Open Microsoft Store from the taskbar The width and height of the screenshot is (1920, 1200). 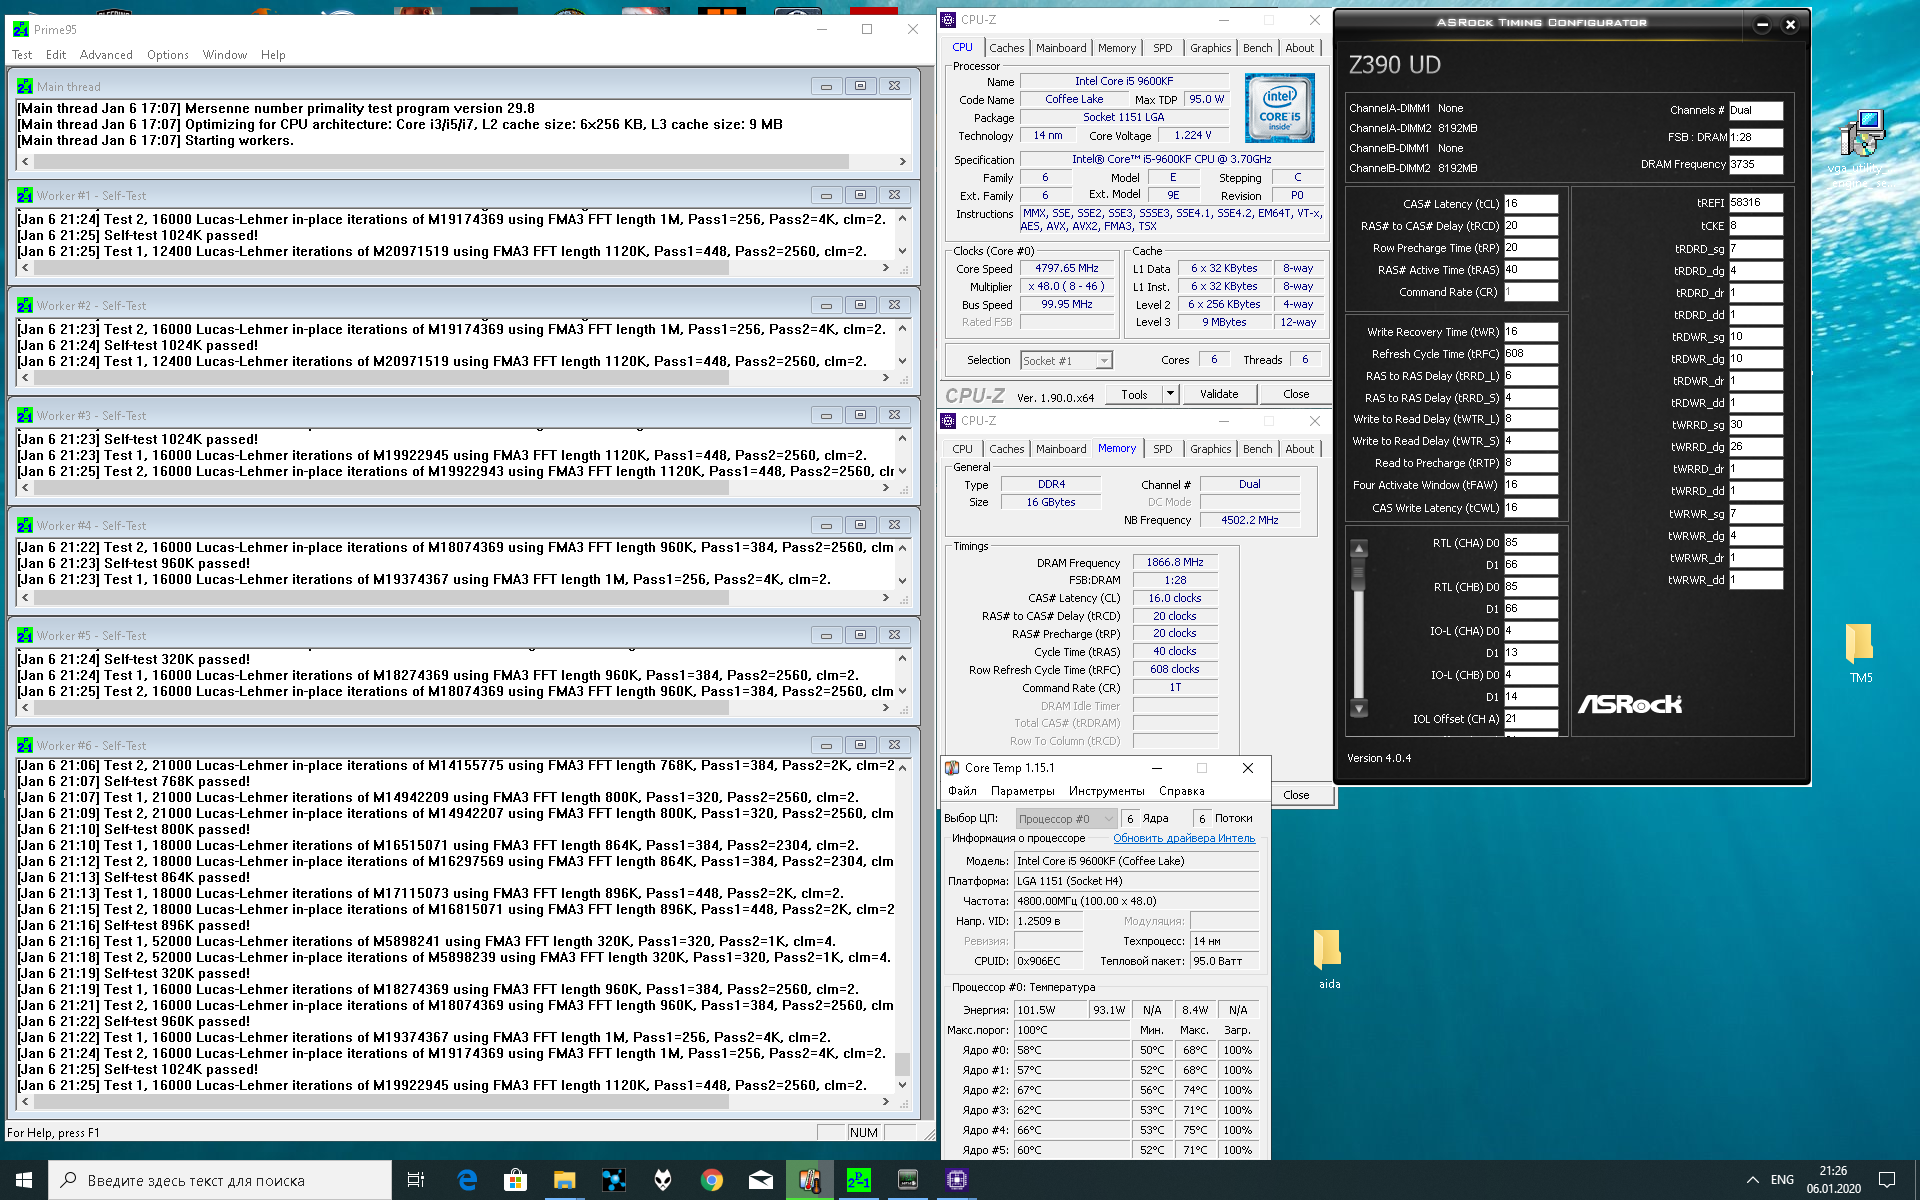point(515,1180)
